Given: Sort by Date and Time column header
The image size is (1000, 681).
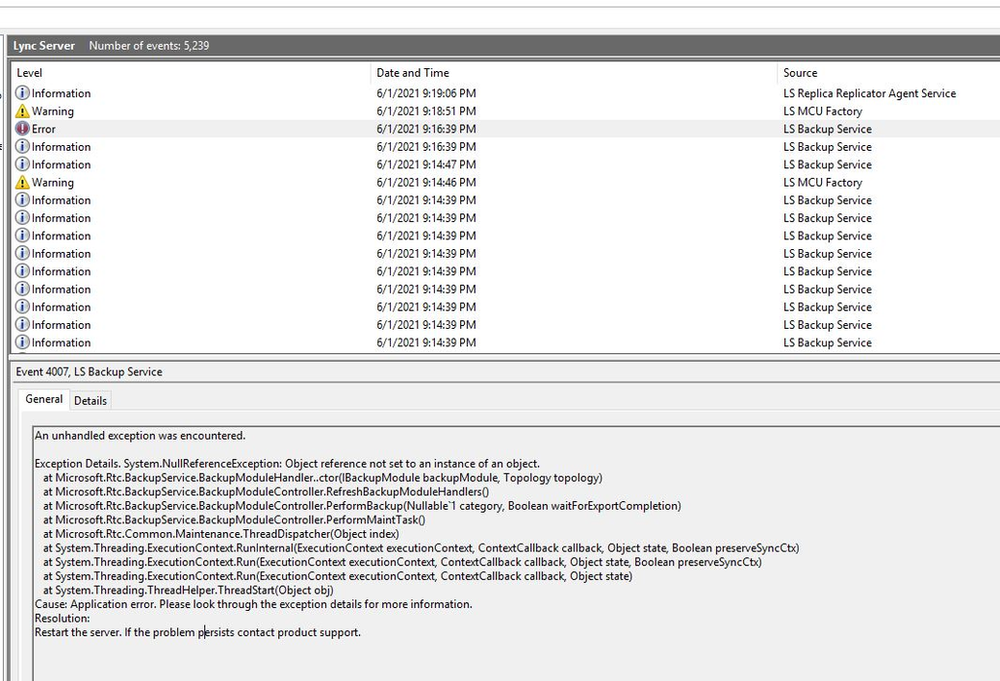Looking at the screenshot, I should point(413,73).
